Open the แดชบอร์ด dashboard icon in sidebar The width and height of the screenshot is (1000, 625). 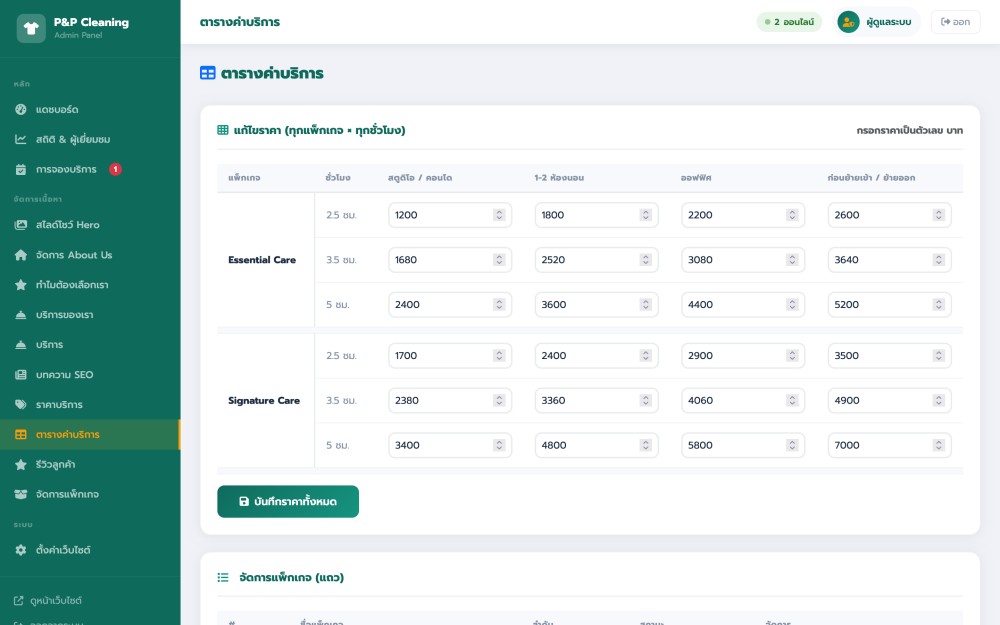[x=21, y=109]
